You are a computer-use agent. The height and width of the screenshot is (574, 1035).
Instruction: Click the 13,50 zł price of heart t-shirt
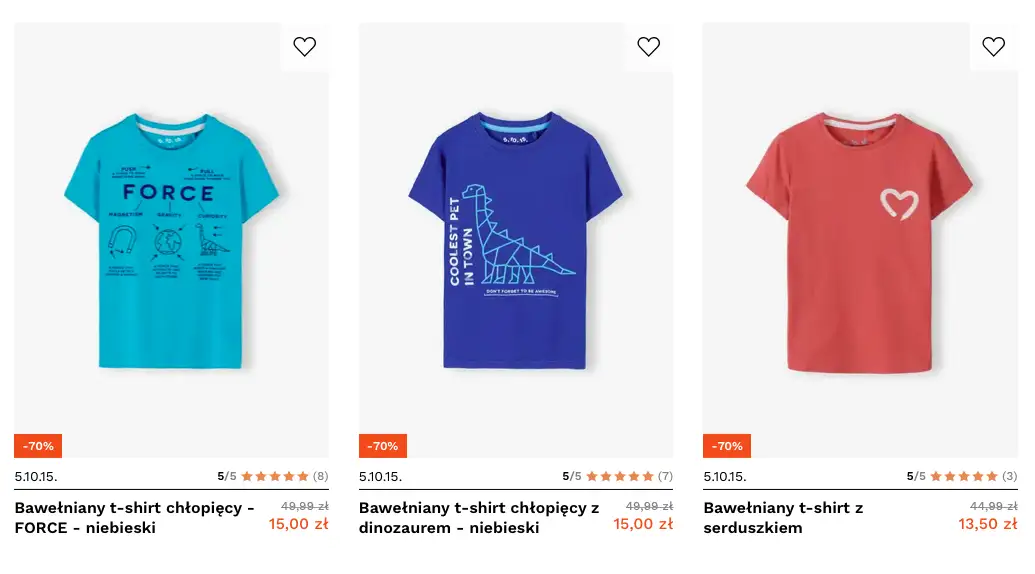coord(987,524)
